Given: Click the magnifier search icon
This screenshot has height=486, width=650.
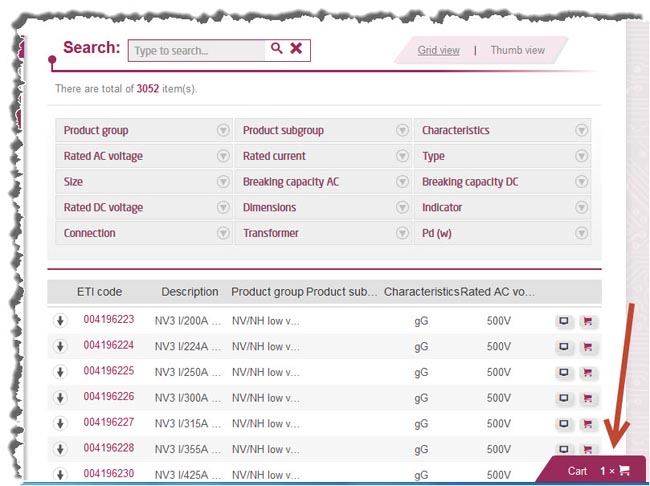Looking at the screenshot, I should 276,49.
